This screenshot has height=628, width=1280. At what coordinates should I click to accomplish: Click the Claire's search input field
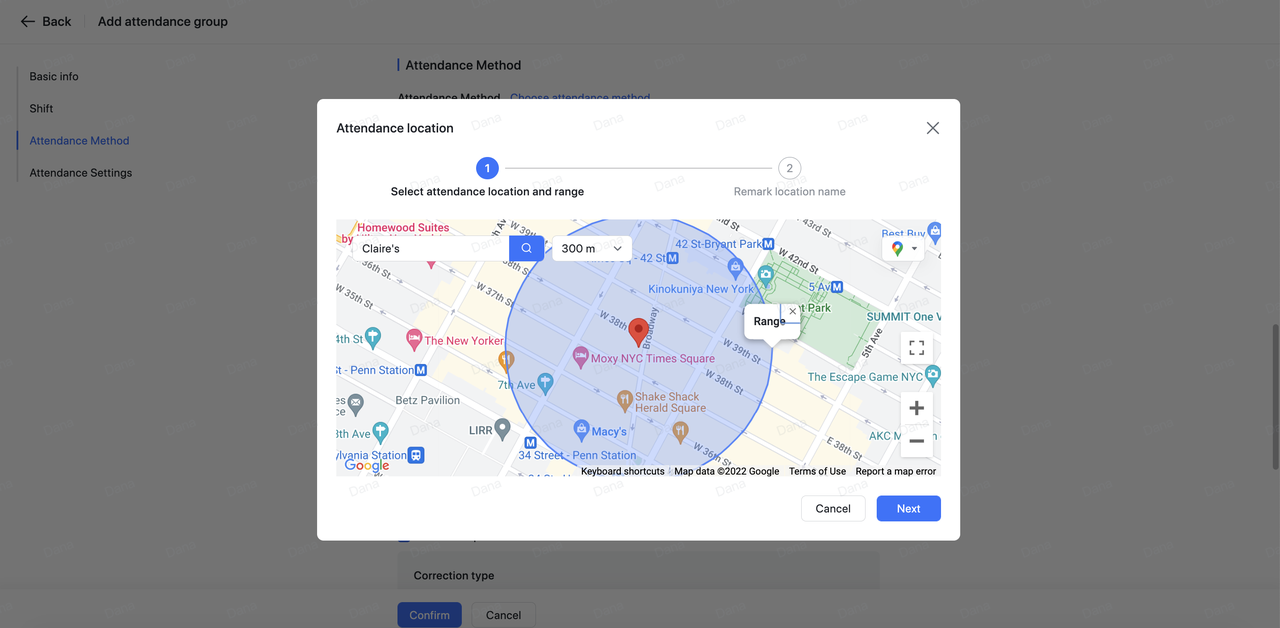click(x=430, y=248)
